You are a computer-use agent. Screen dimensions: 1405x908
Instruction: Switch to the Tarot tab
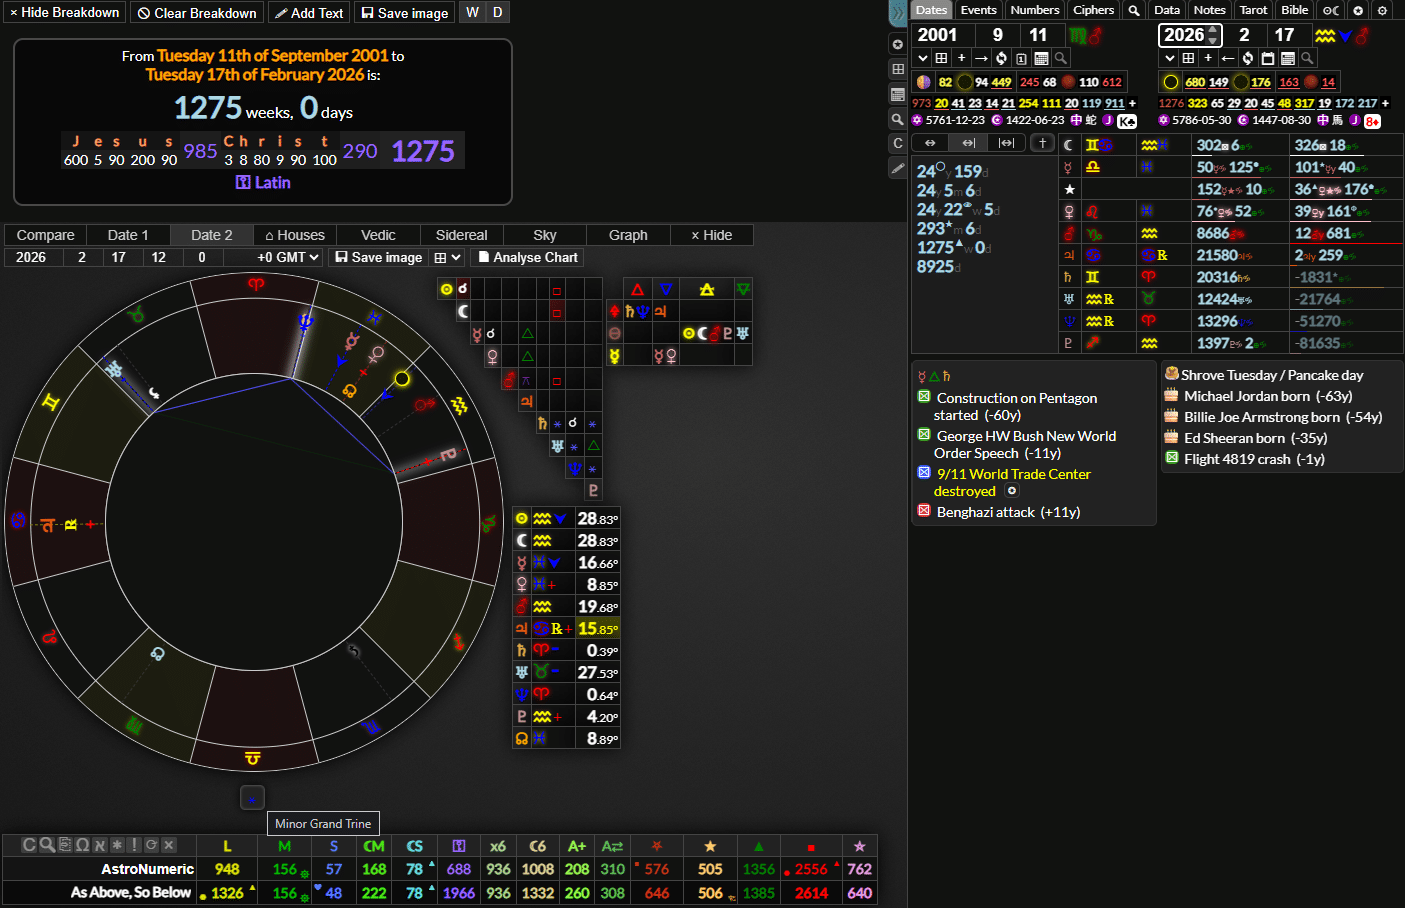1253,10
